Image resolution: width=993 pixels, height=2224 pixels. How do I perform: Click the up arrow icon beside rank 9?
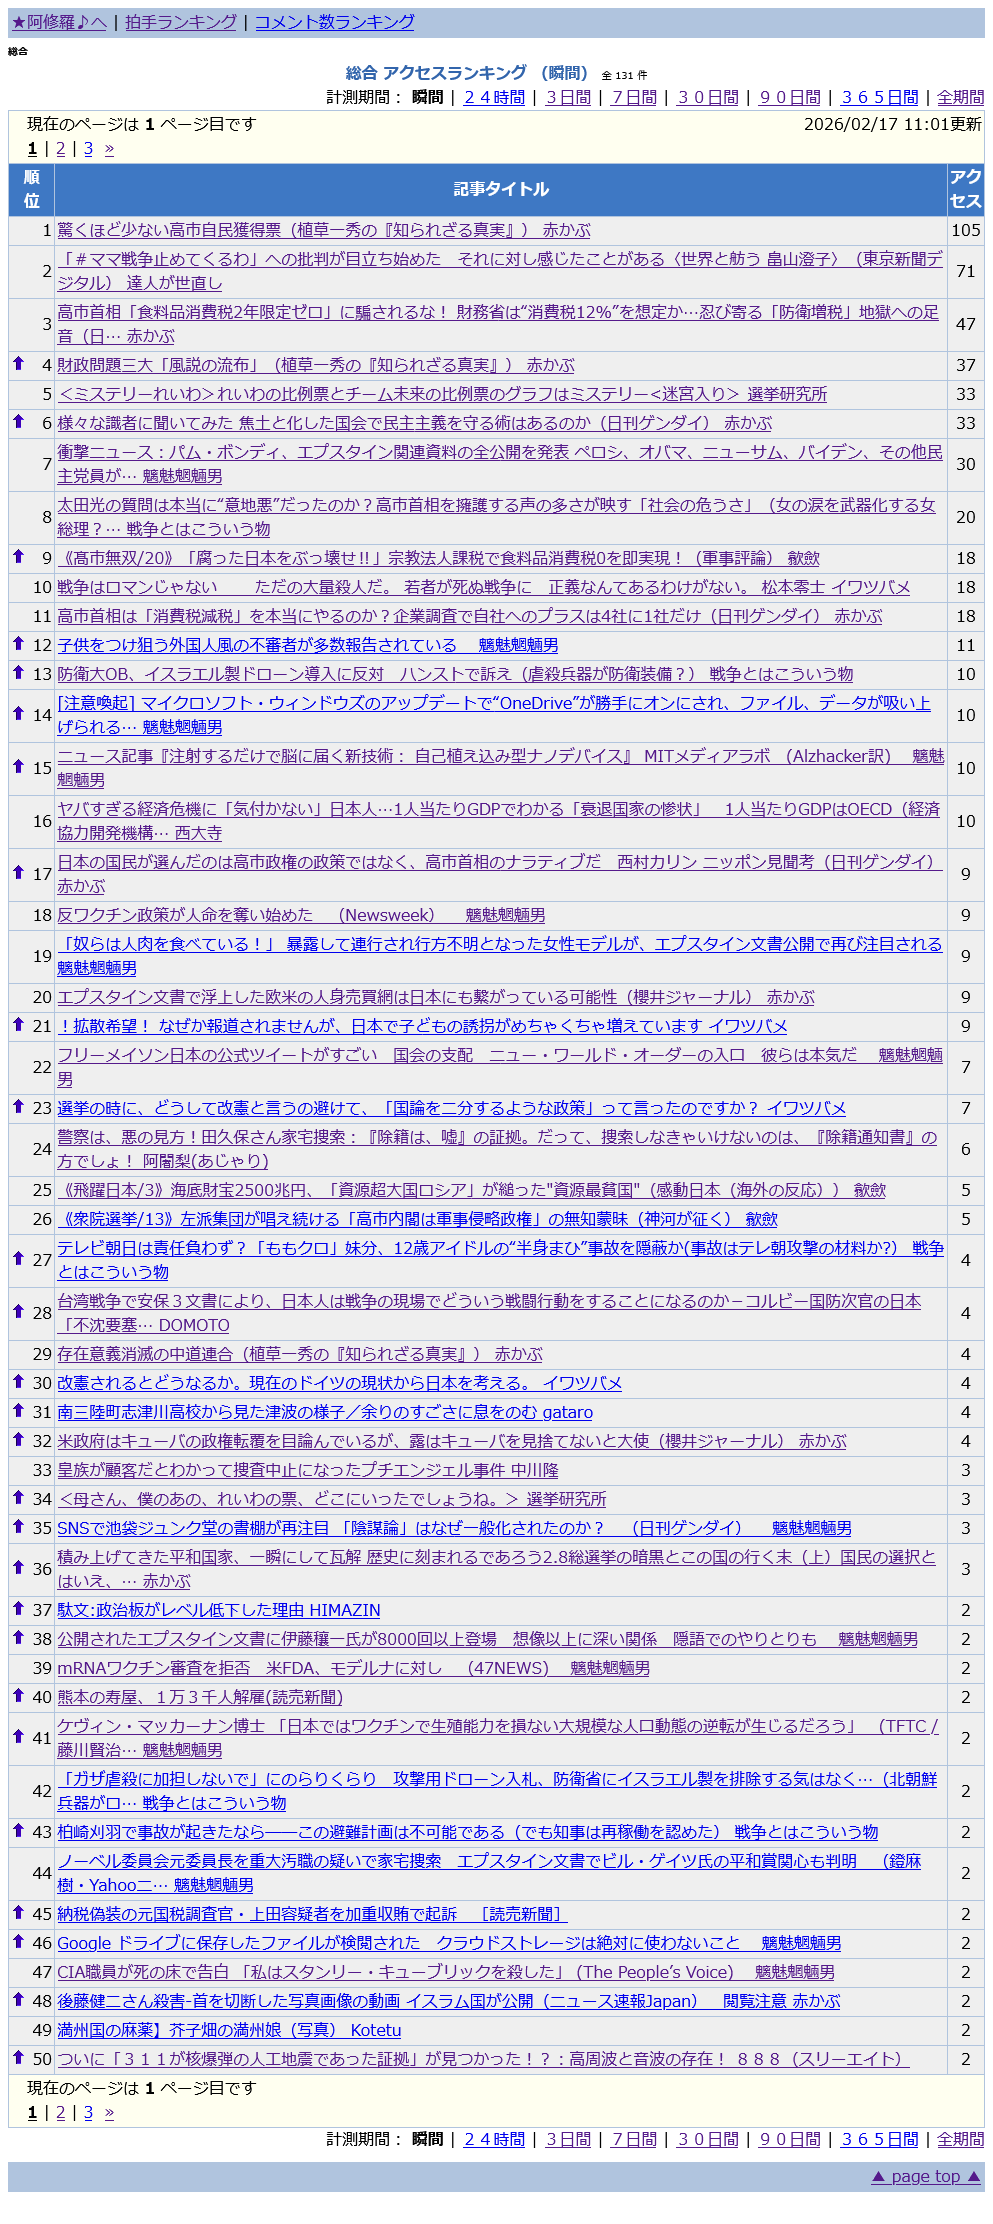(x=18, y=557)
